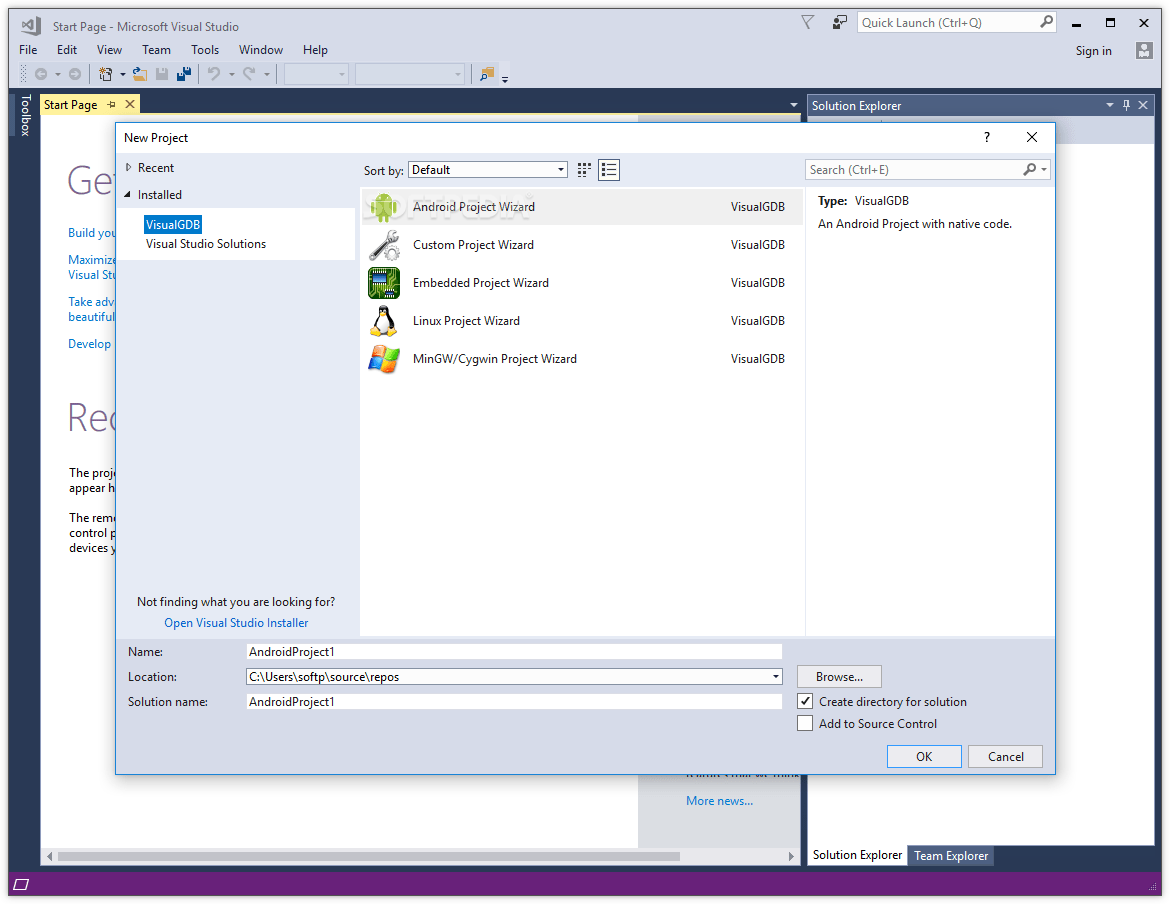Viewport: 1170px width, 904px height.
Task: Open the Team menu
Action: 156,50
